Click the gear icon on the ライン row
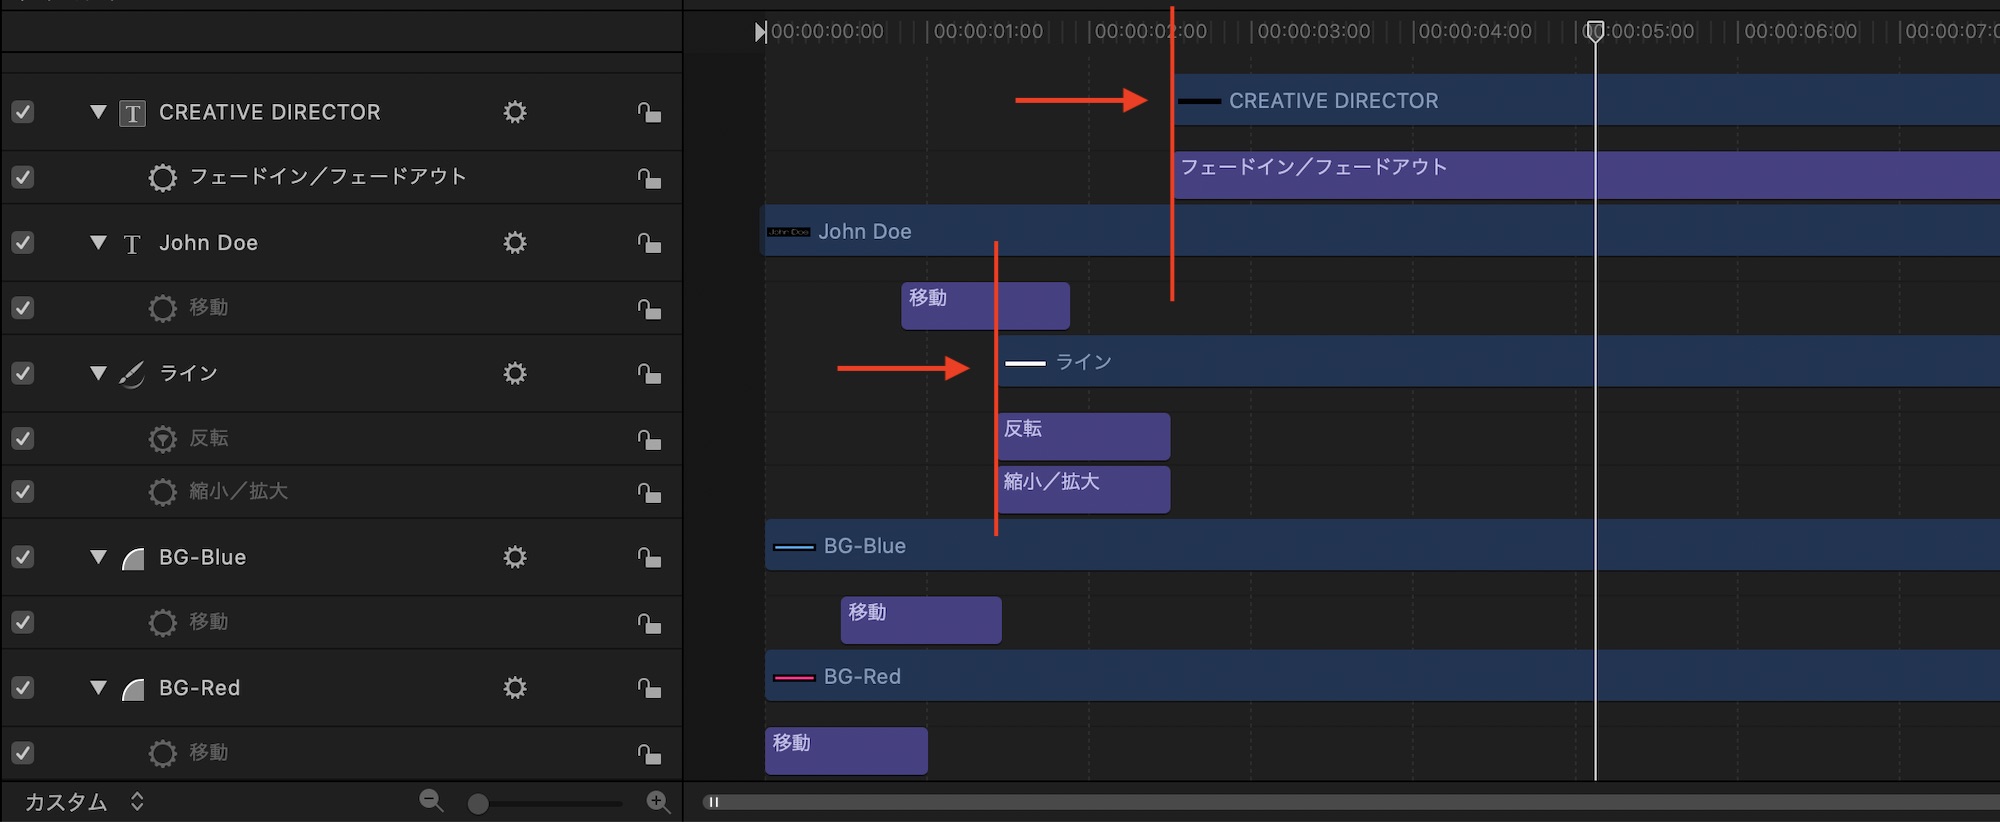The image size is (2000, 822). [515, 374]
